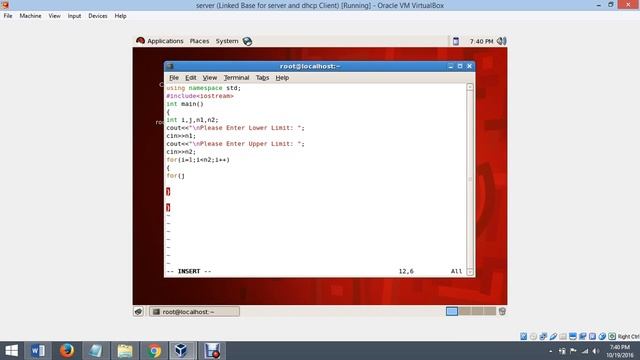This screenshot has width=640, height=360.
Task: Click VirtualBox host key green arrow icon
Action: tap(612, 336)
